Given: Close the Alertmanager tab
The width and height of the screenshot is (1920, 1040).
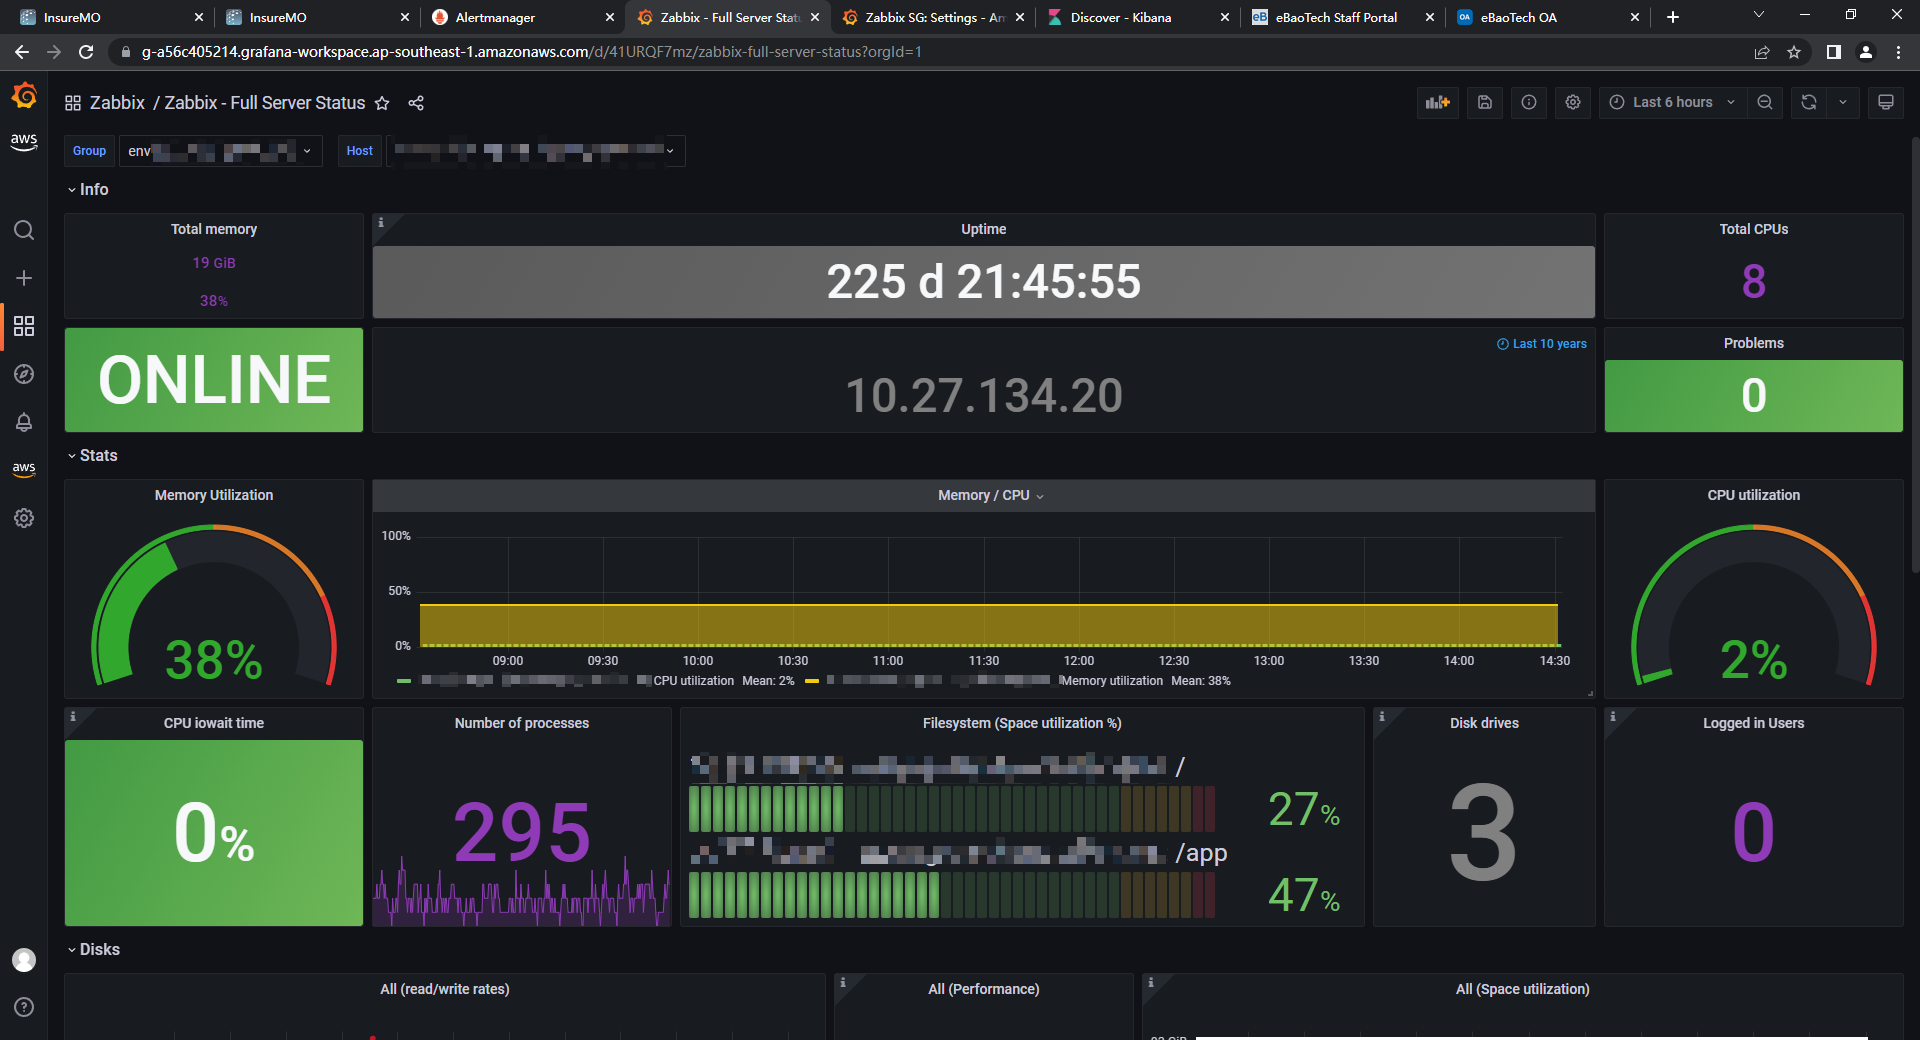Looking at the screenshot, I should pos(610,17).
